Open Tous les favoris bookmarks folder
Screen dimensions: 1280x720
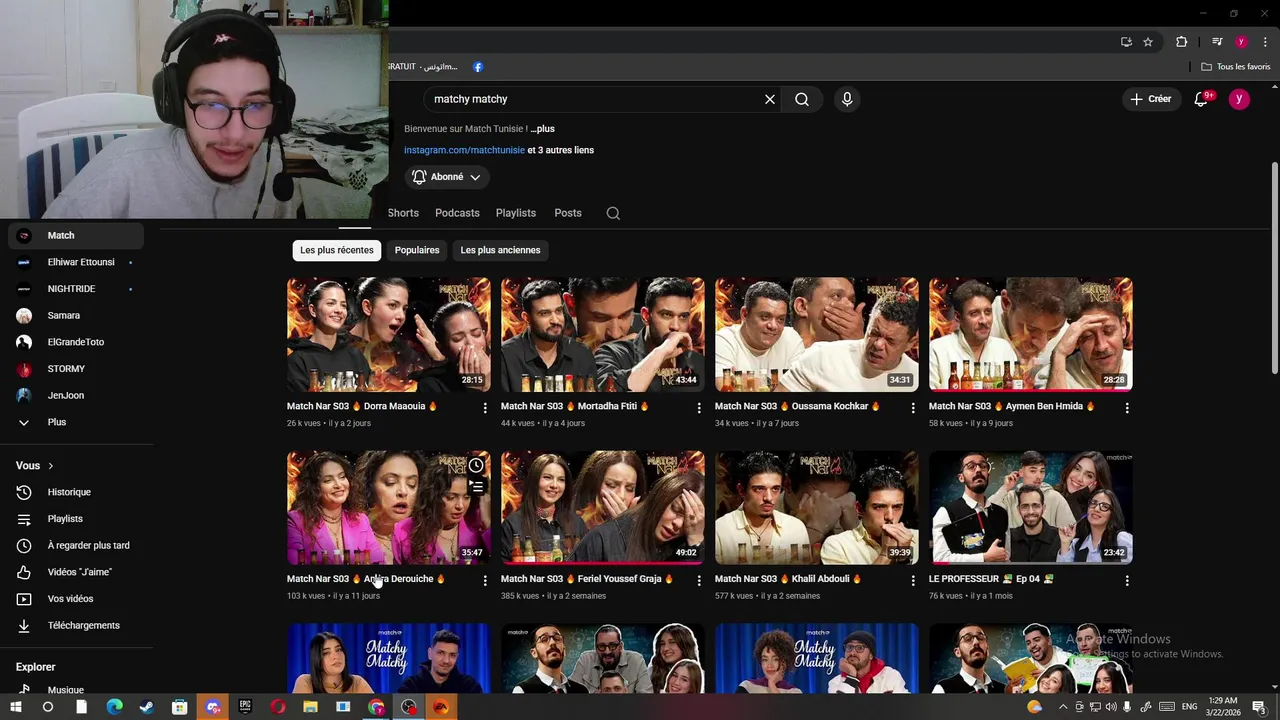[x=1236, y=67]
